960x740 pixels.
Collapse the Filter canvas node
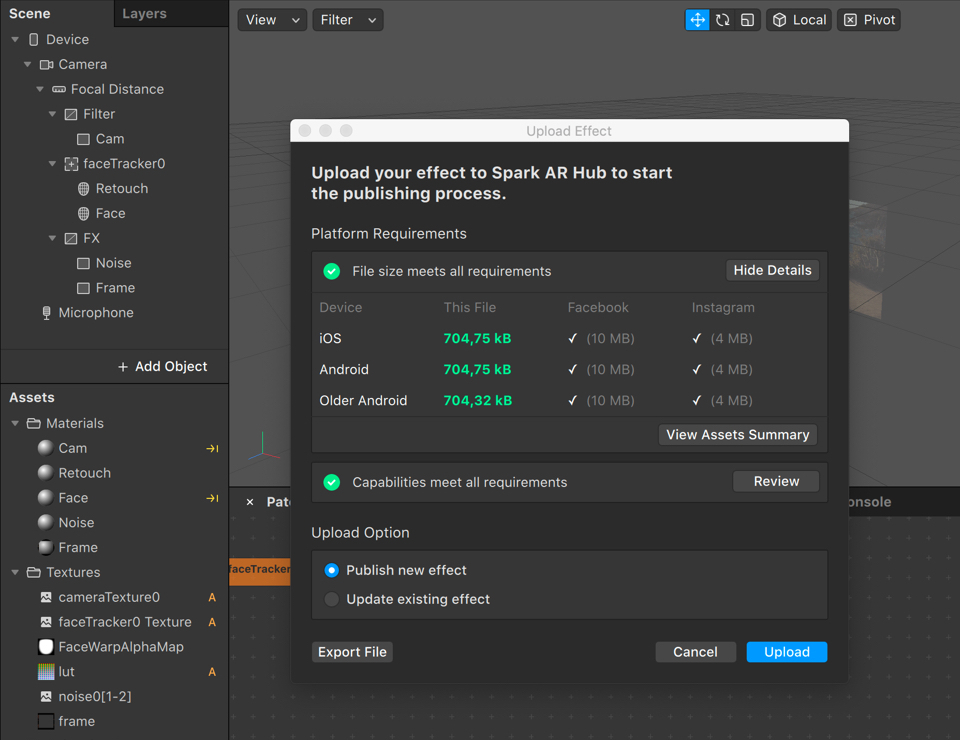coord(52,114)
